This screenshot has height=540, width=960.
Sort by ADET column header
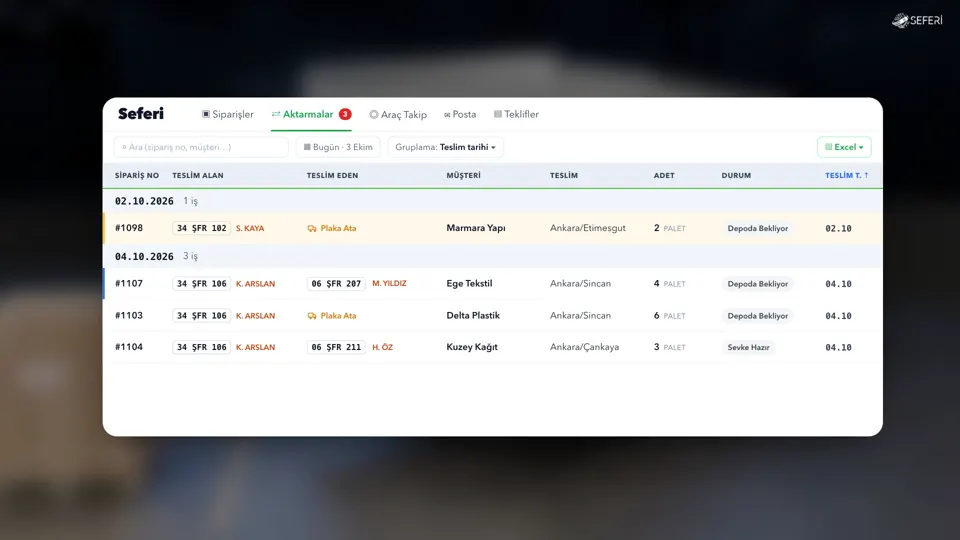click(x=664, y=176)
